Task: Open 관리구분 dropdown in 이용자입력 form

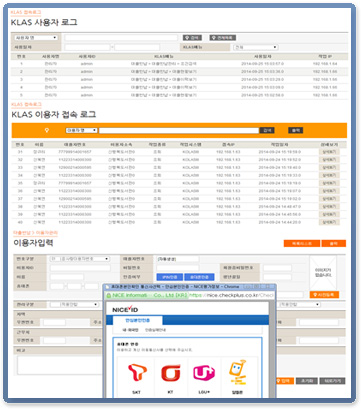Action: tap(74, 304)
